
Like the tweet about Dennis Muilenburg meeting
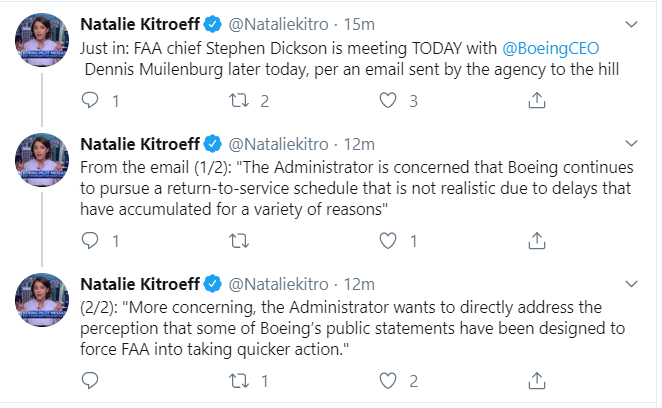pos(388,101)
